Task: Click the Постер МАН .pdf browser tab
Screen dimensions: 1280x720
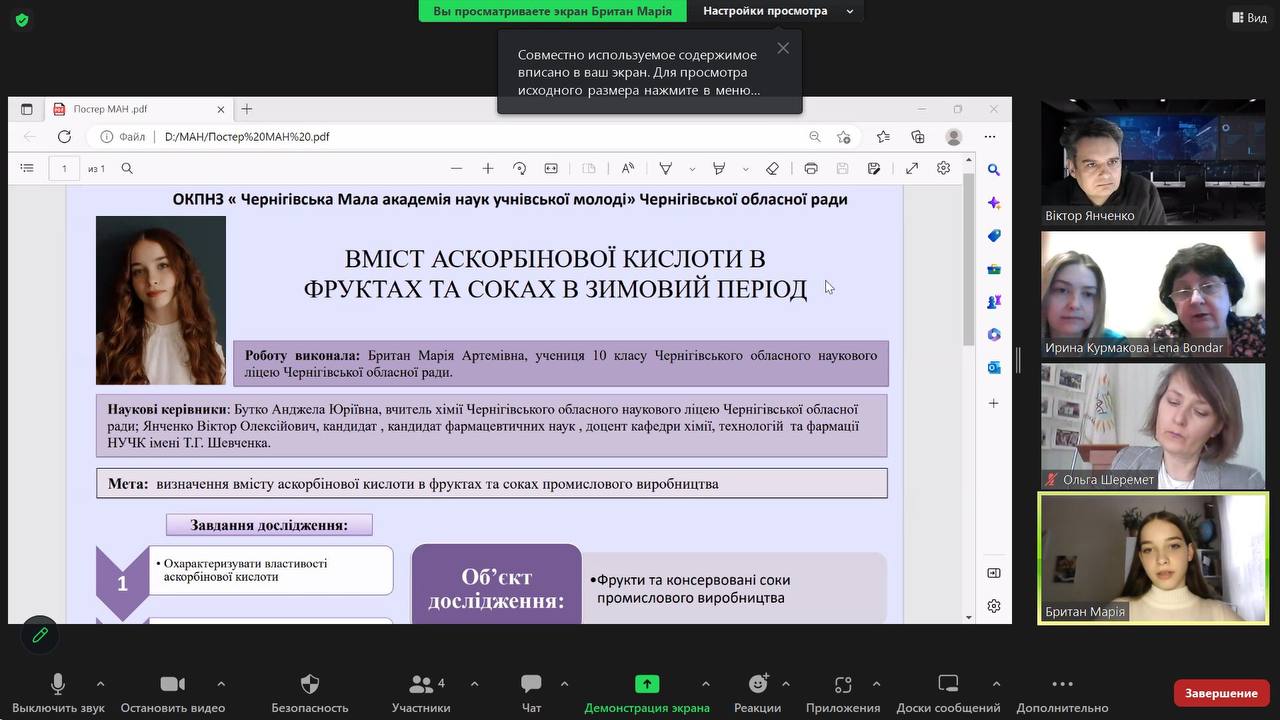Action: (140, 109)
